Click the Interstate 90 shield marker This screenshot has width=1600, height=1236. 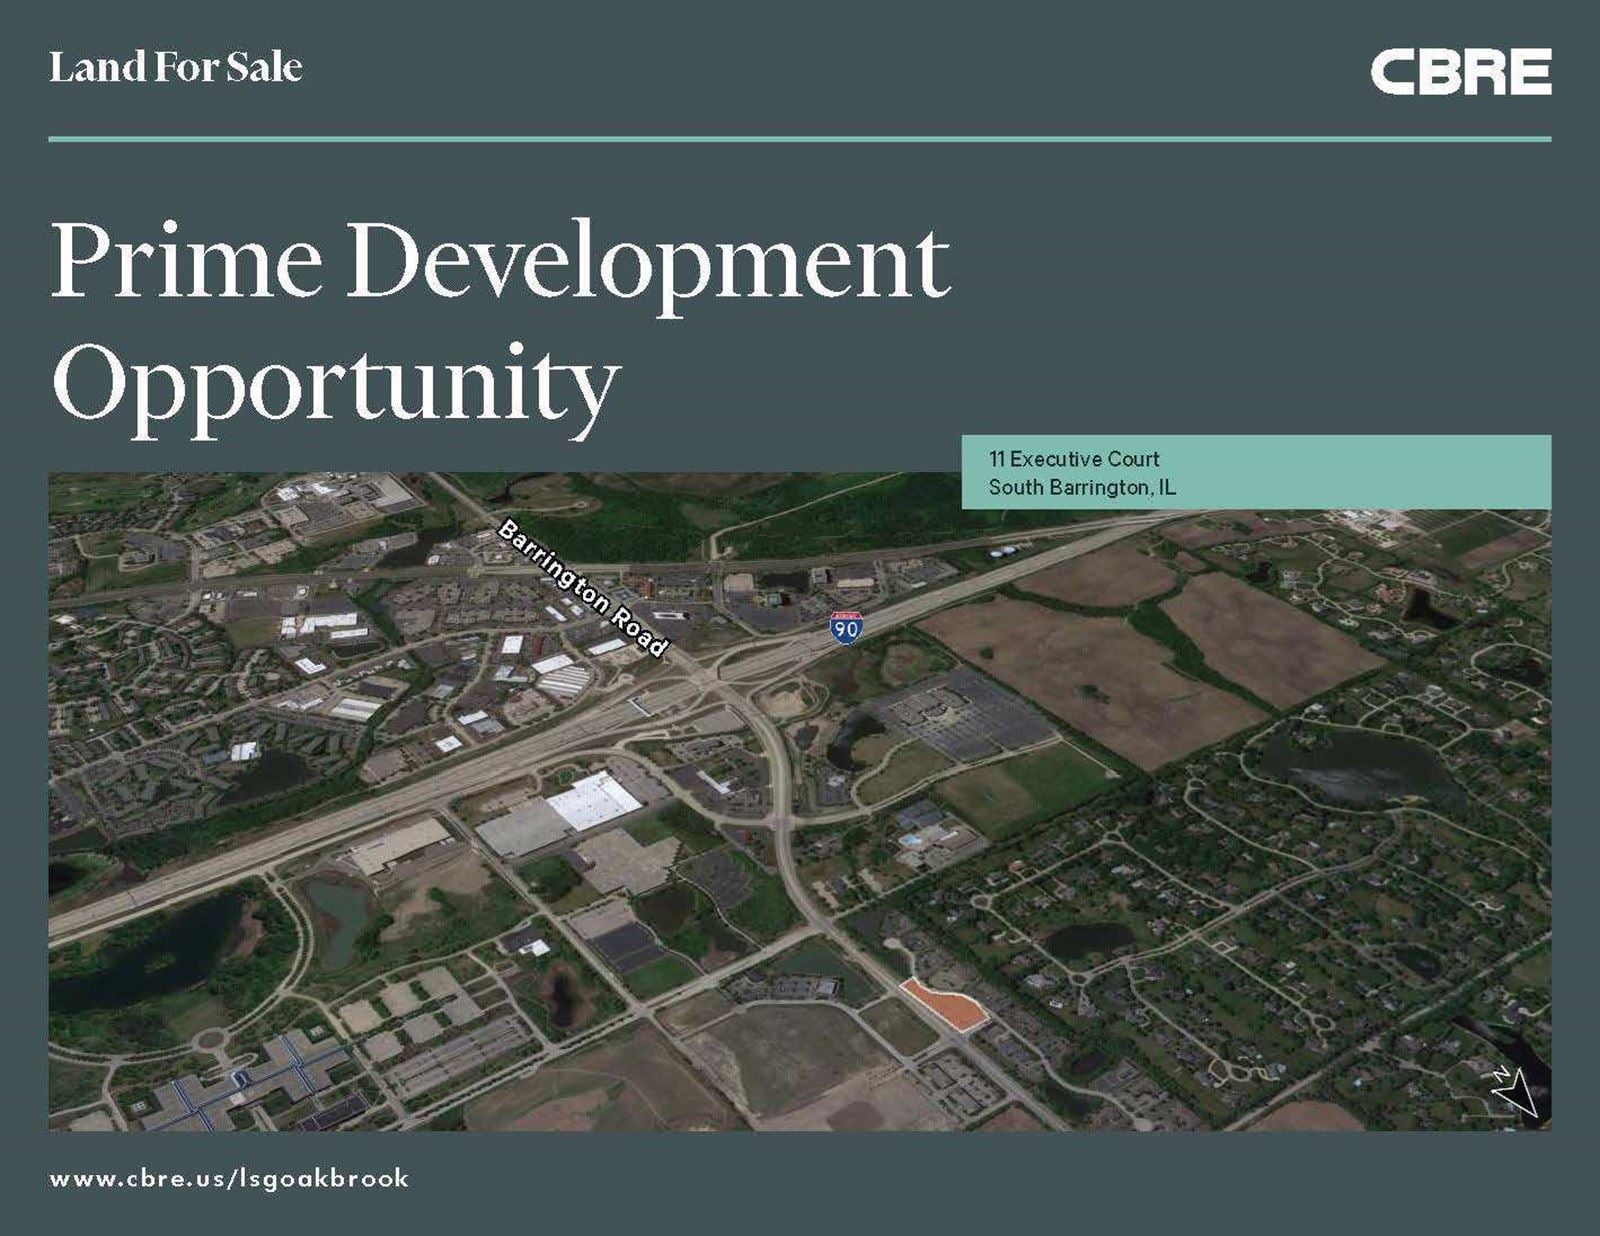pos(844,628)
